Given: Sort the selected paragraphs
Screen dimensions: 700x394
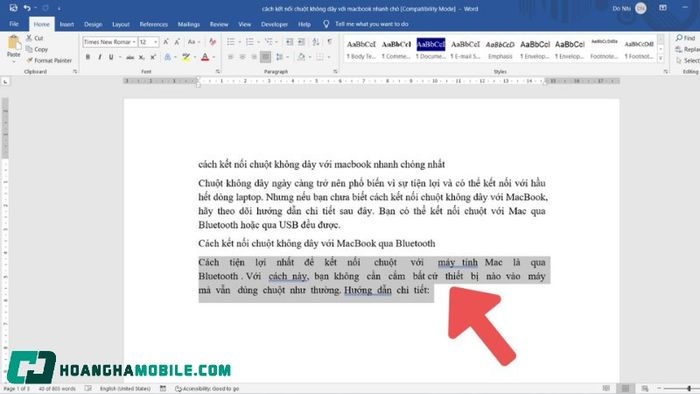Looking at the screenshot, I should 316,42.
